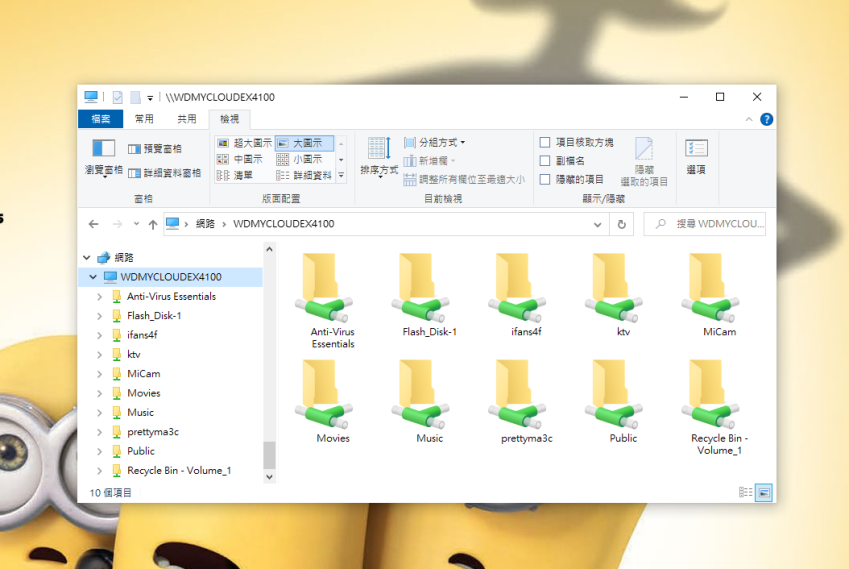Switch to large thumbnails via status bar icon
The height and width of the screenshot is (569, 849).
[763, 493]
